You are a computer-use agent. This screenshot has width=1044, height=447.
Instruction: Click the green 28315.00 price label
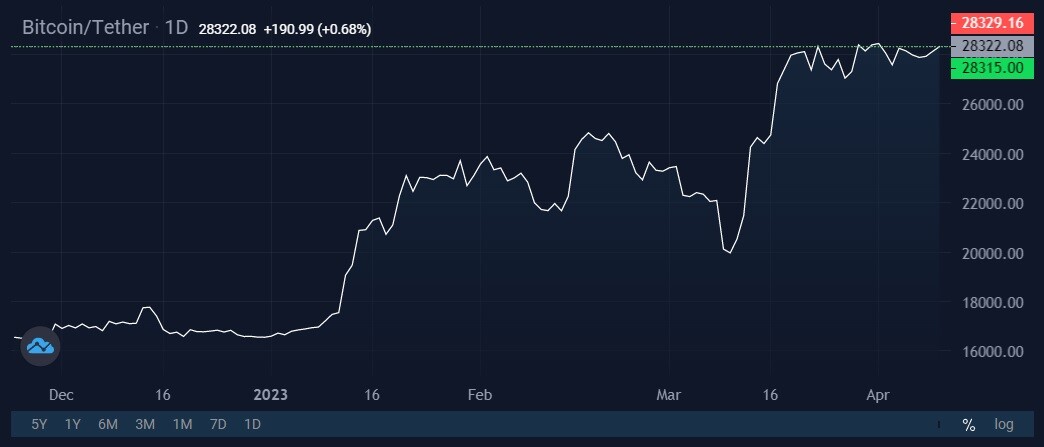(x=992, y=68)
